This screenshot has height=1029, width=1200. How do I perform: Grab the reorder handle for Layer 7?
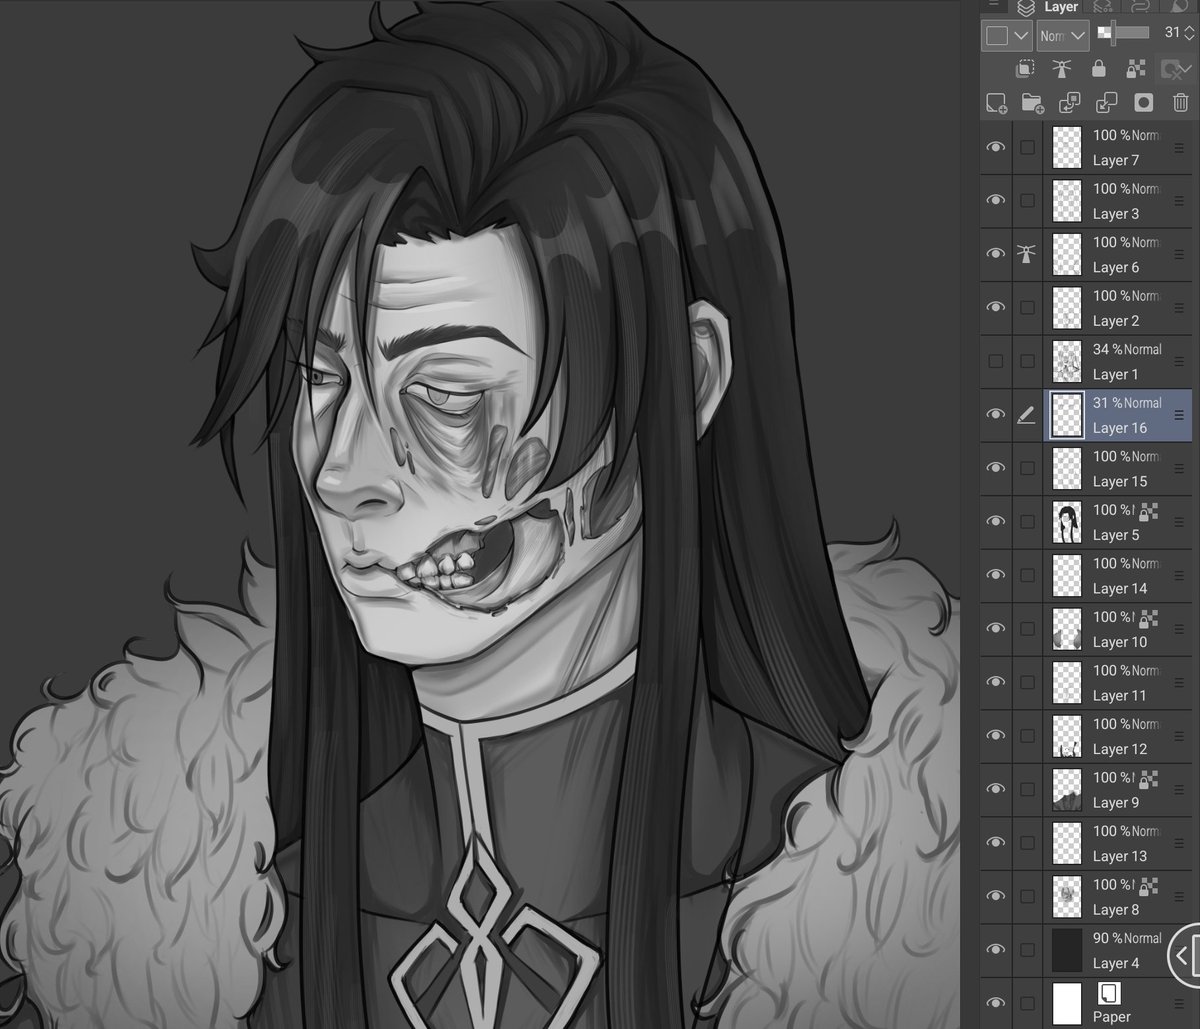(1178, 147)
